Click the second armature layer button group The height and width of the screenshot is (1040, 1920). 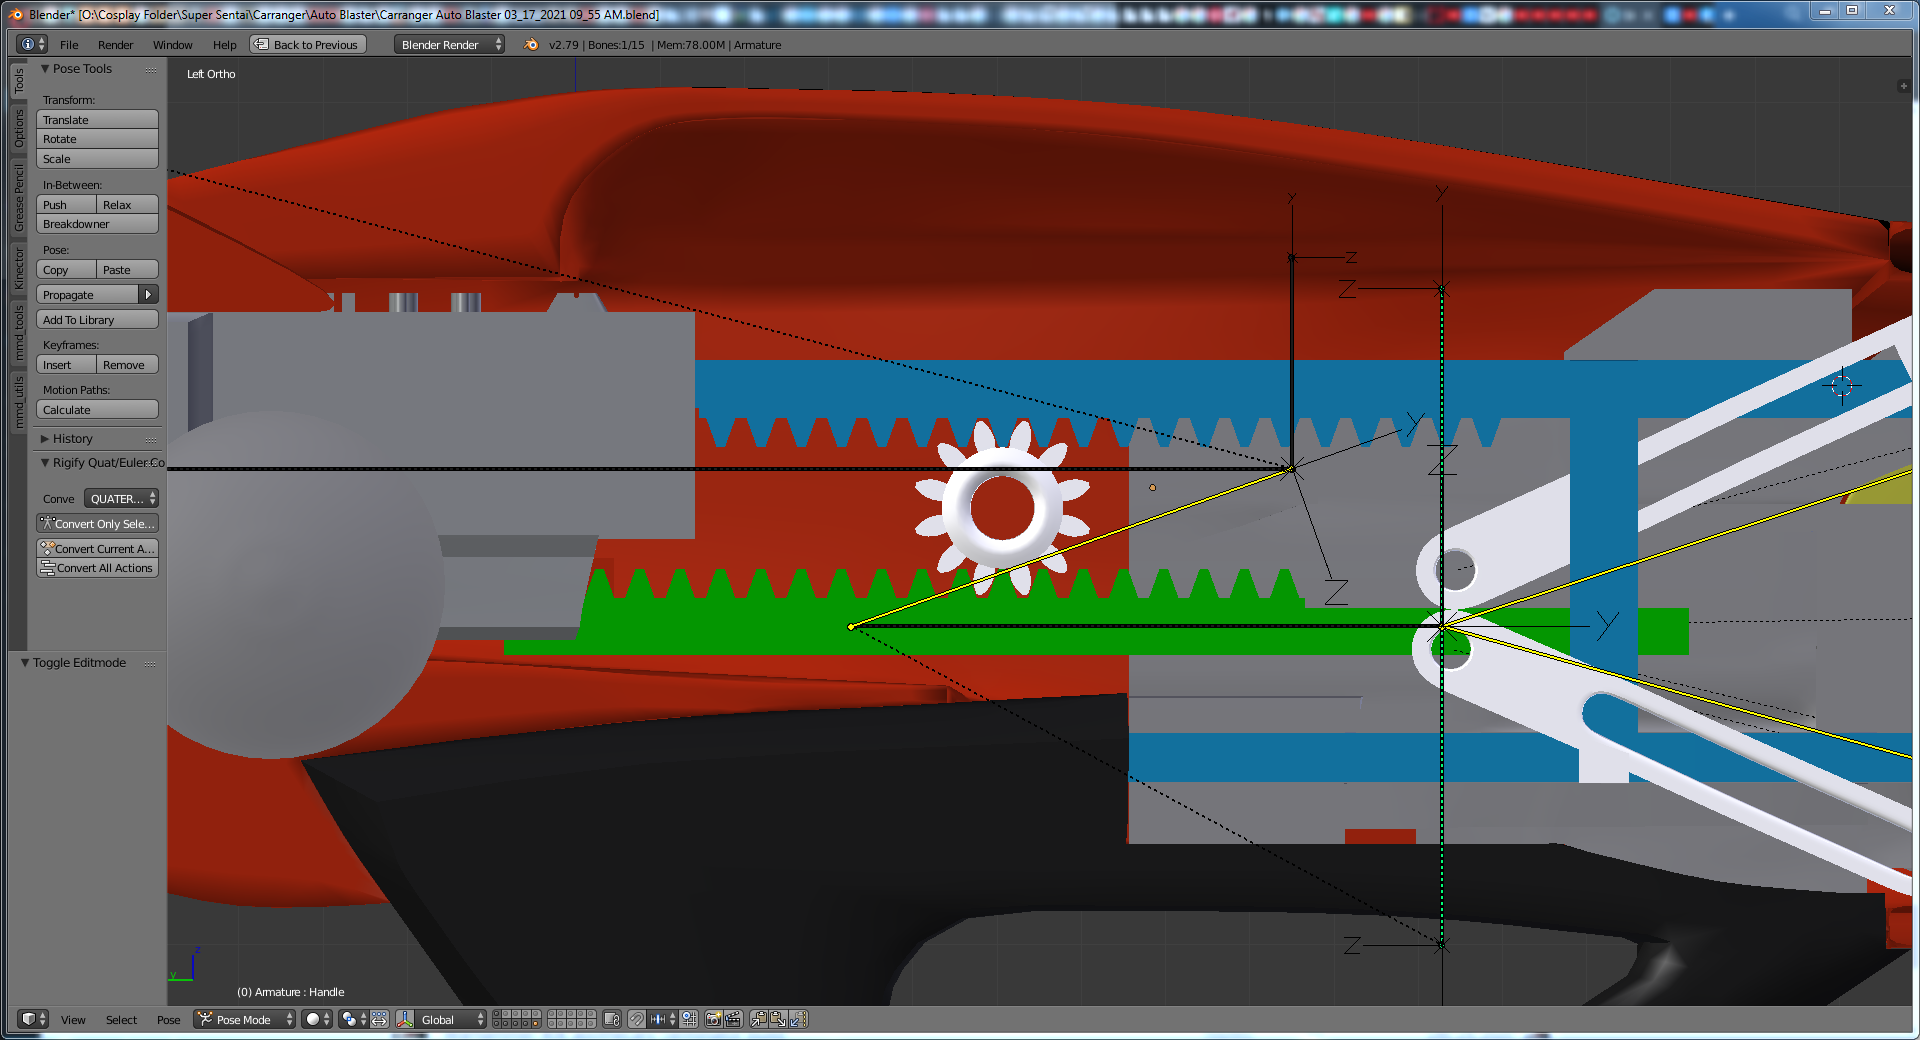tap(572, 1019)
